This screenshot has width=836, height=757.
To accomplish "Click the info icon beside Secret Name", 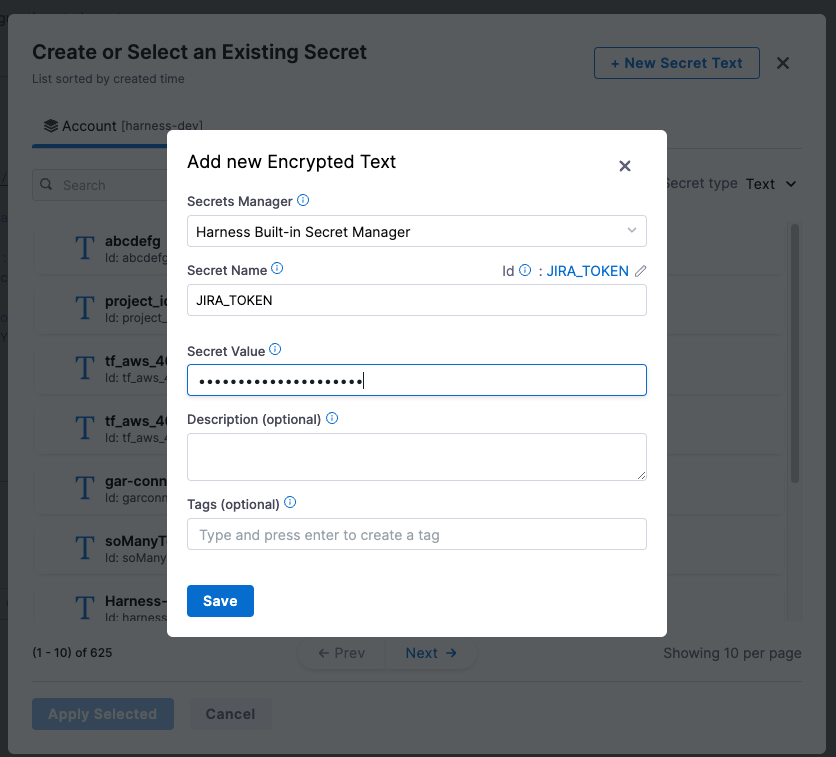I will pos(277,269).
